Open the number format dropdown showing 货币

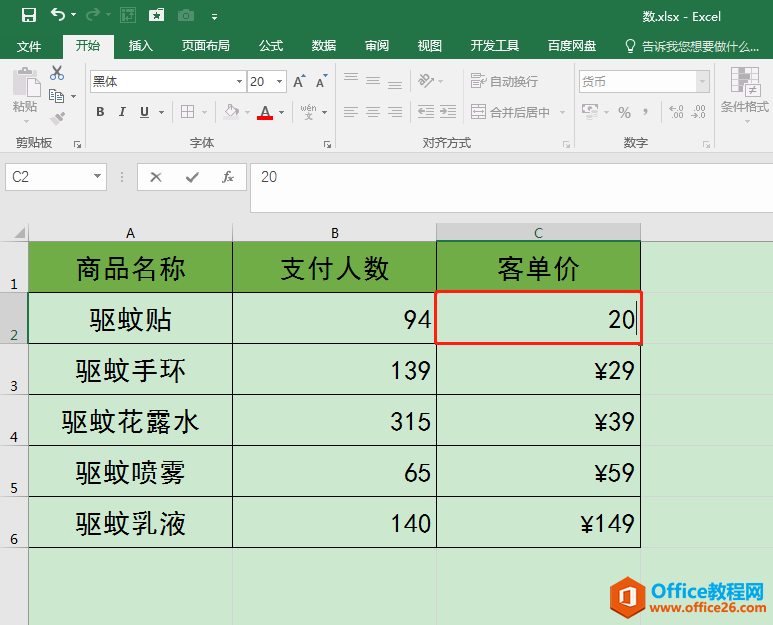click(x=703, y=82)
